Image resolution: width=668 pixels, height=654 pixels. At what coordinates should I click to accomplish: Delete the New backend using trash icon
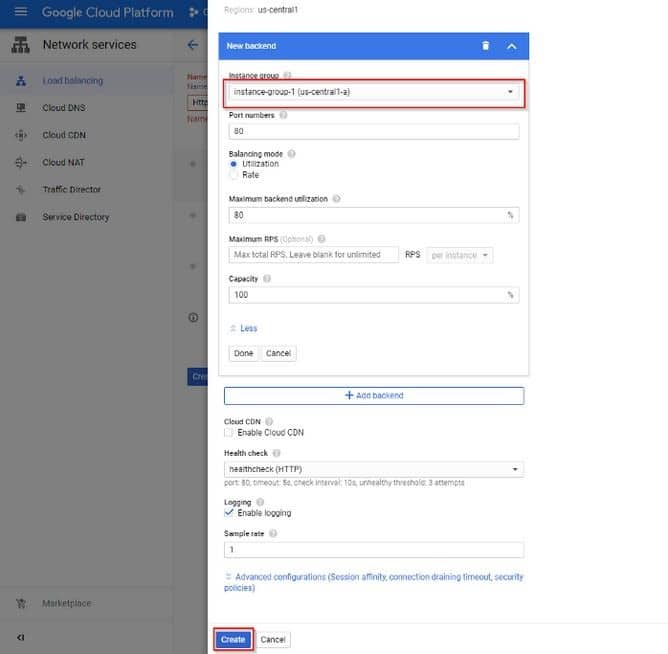tap(486, 46)
